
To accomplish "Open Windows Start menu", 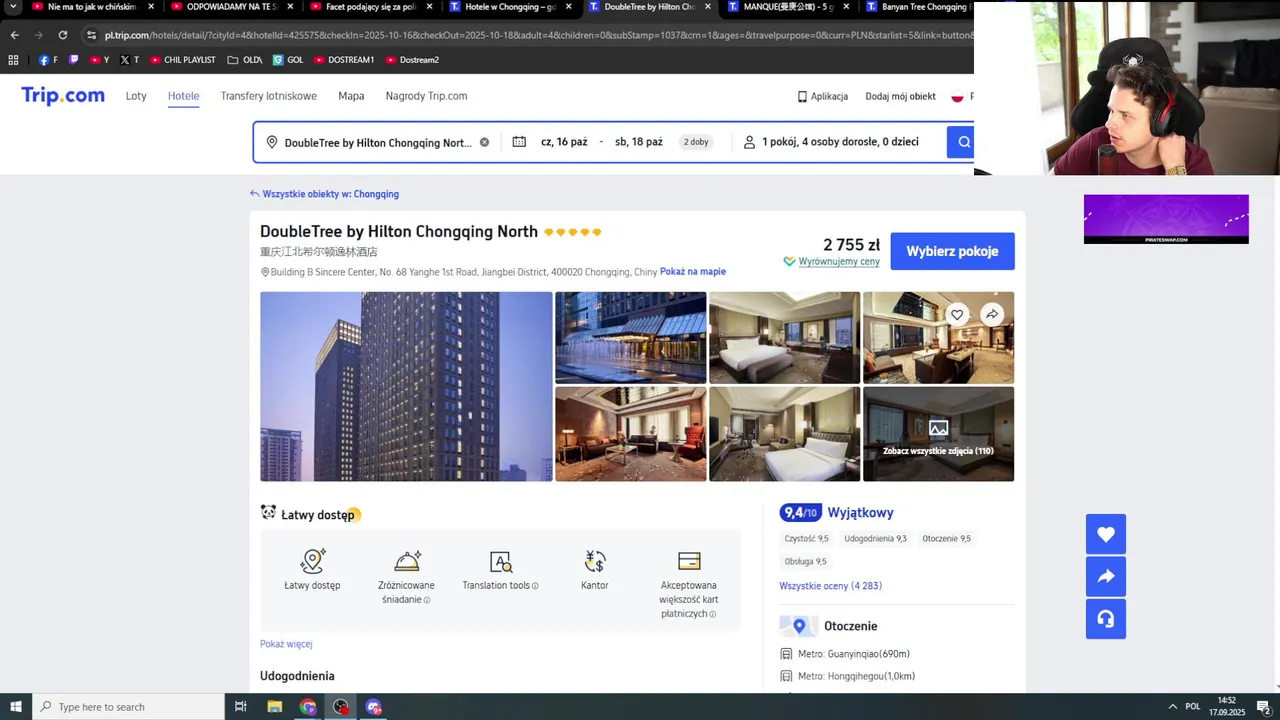I will click(16, 707).
